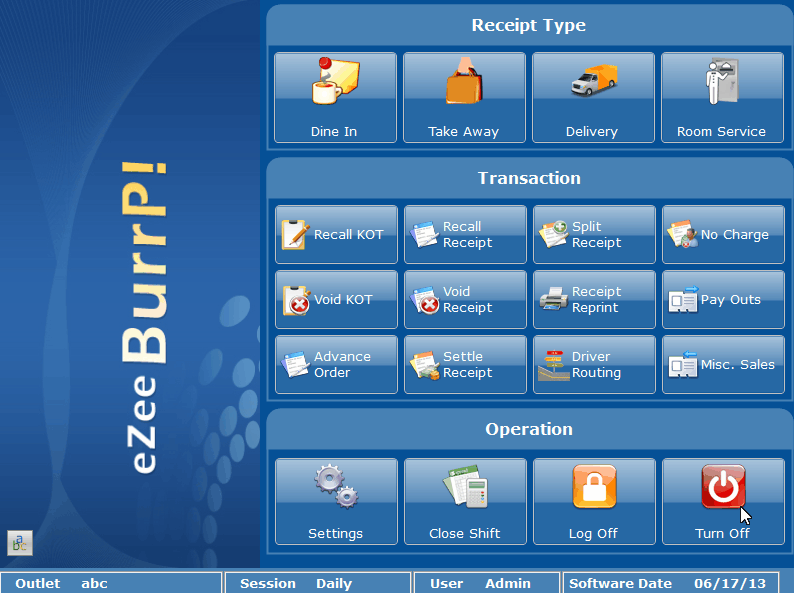The height and width of the screenshot is (593, 794).
Task: Create an Advance Order
Action: pos(335,365)
